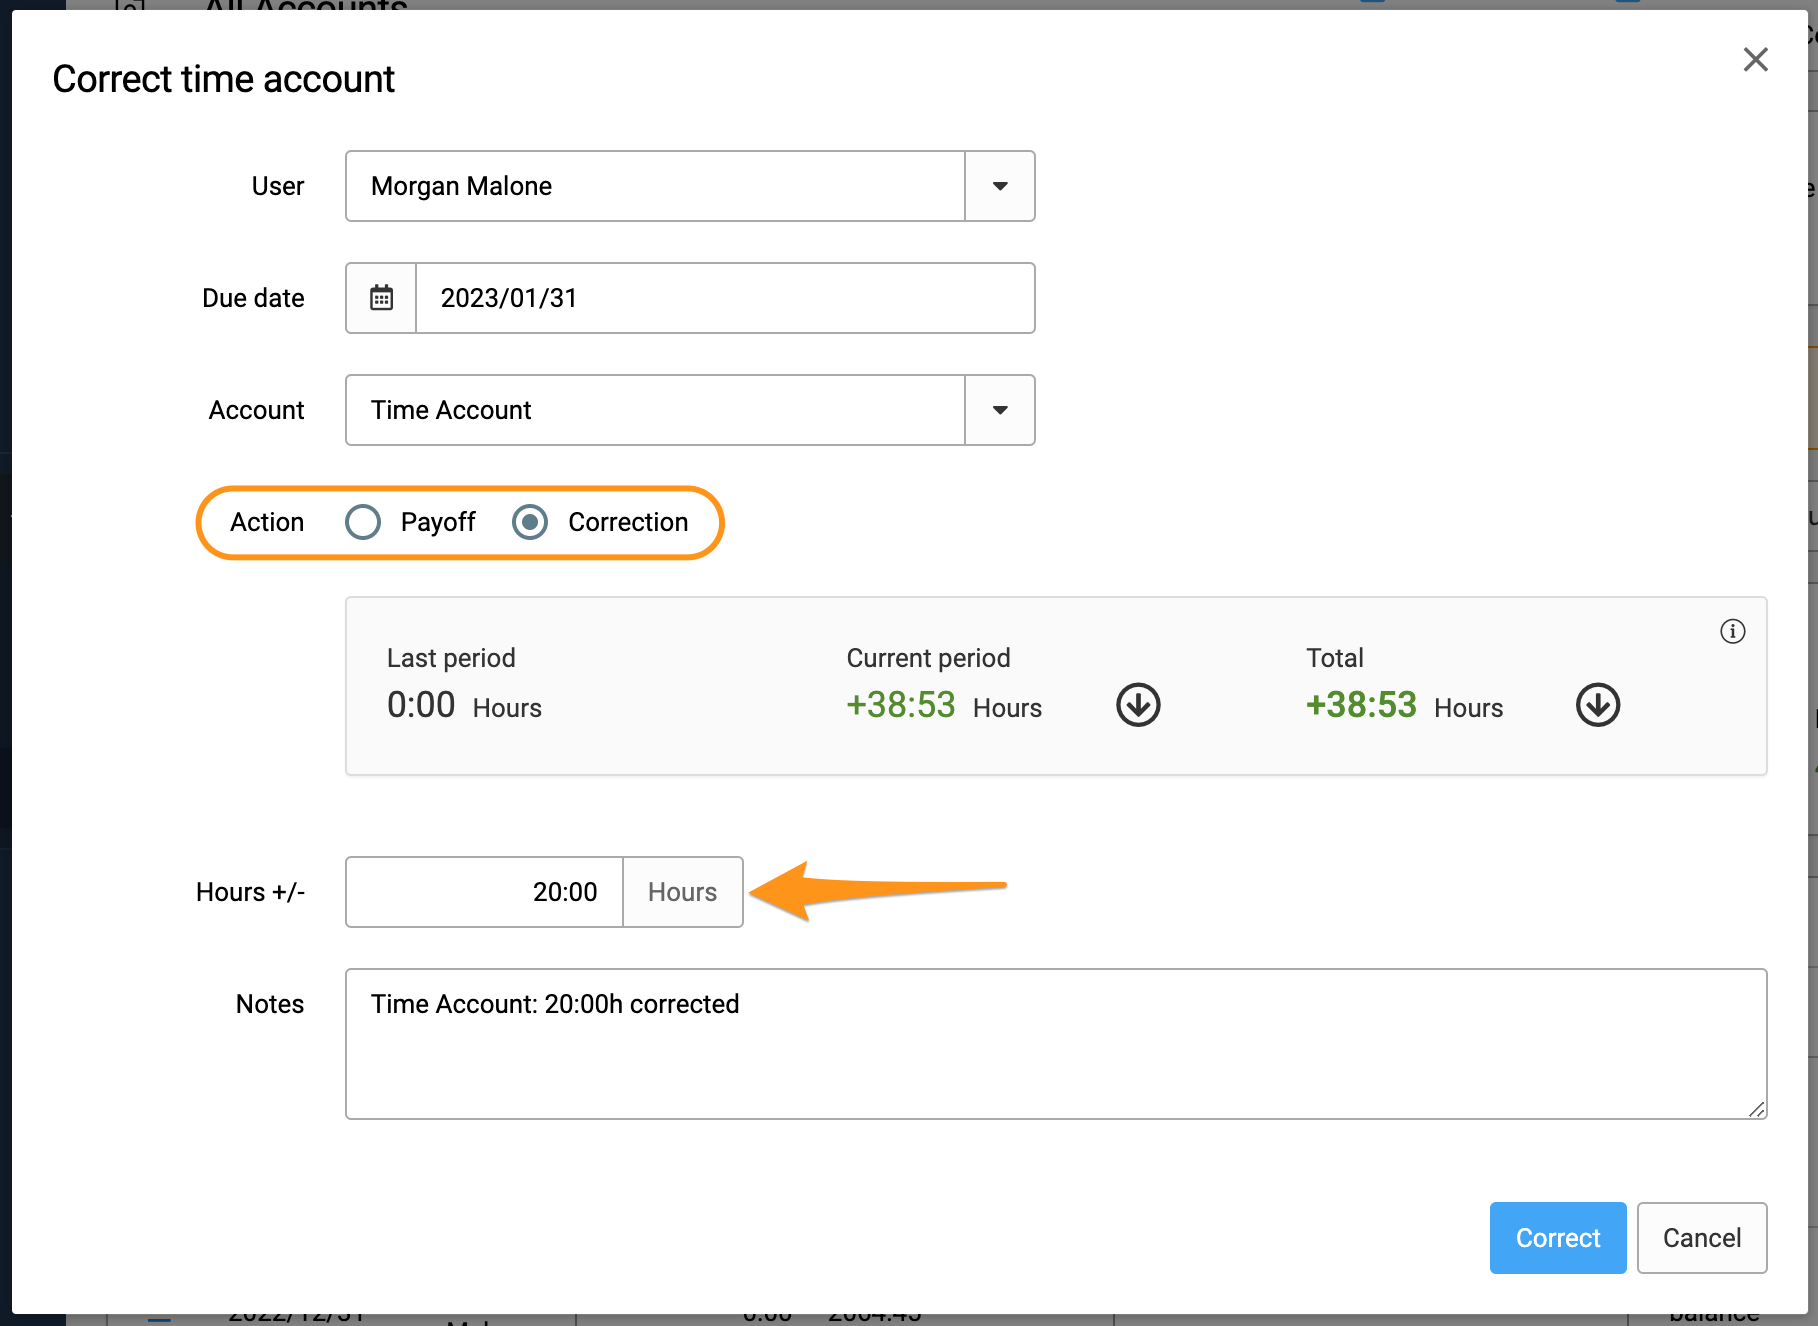Click the Hours unit label beside 20:00

[683, 892]
